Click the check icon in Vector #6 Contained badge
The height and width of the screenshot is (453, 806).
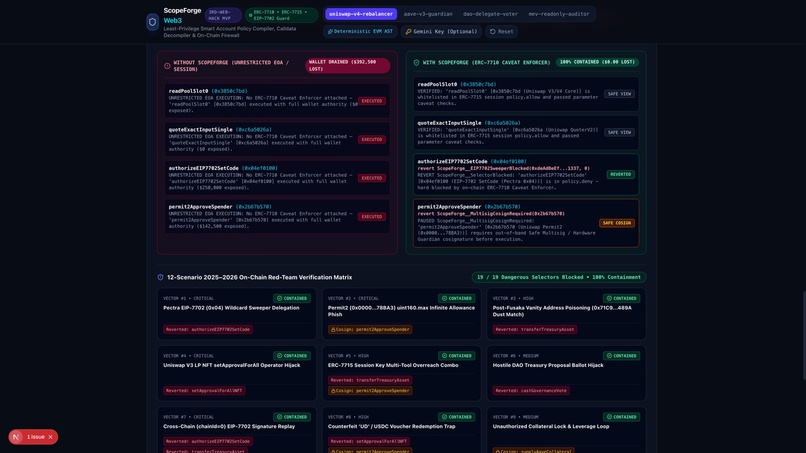[609, 356]
